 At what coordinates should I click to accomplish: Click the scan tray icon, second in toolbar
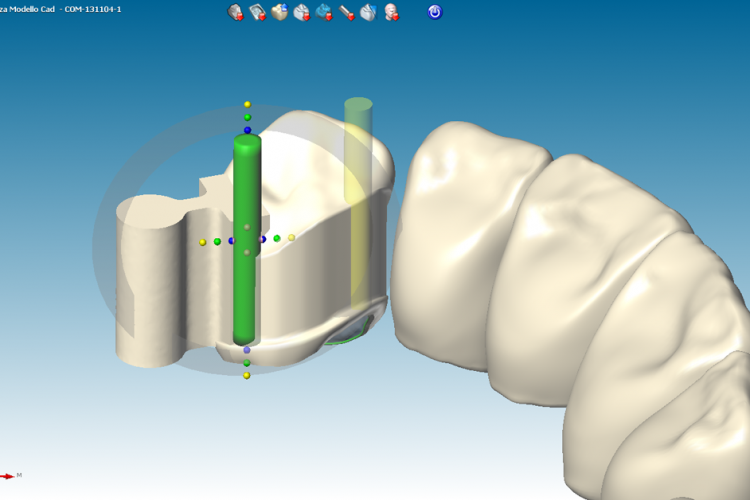(x=257, y=12)
